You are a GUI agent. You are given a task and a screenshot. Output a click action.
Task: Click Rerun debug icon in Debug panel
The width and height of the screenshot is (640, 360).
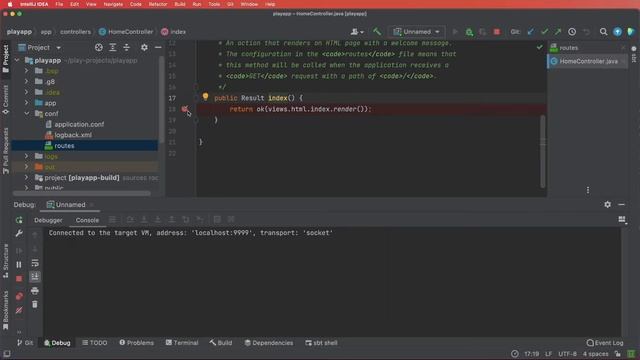tap(19, 220)
